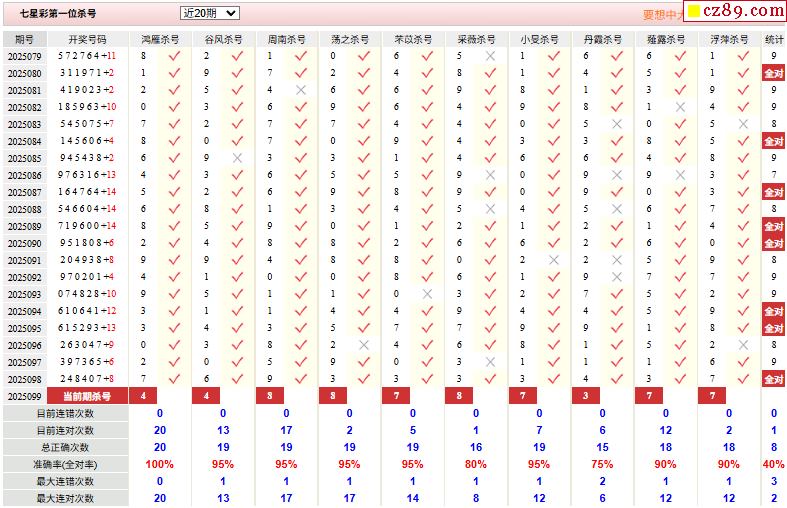This screenshot has width=787, height=508.
Task: Click the 谷风杀号 column header
Action: point(223,39)
